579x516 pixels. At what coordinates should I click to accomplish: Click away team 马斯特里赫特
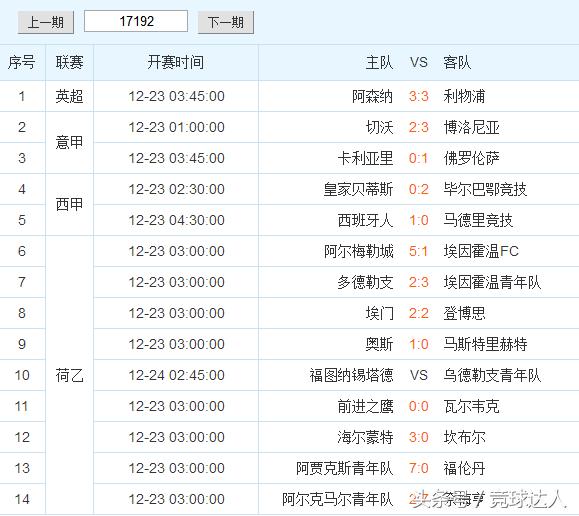click(485, 345)
